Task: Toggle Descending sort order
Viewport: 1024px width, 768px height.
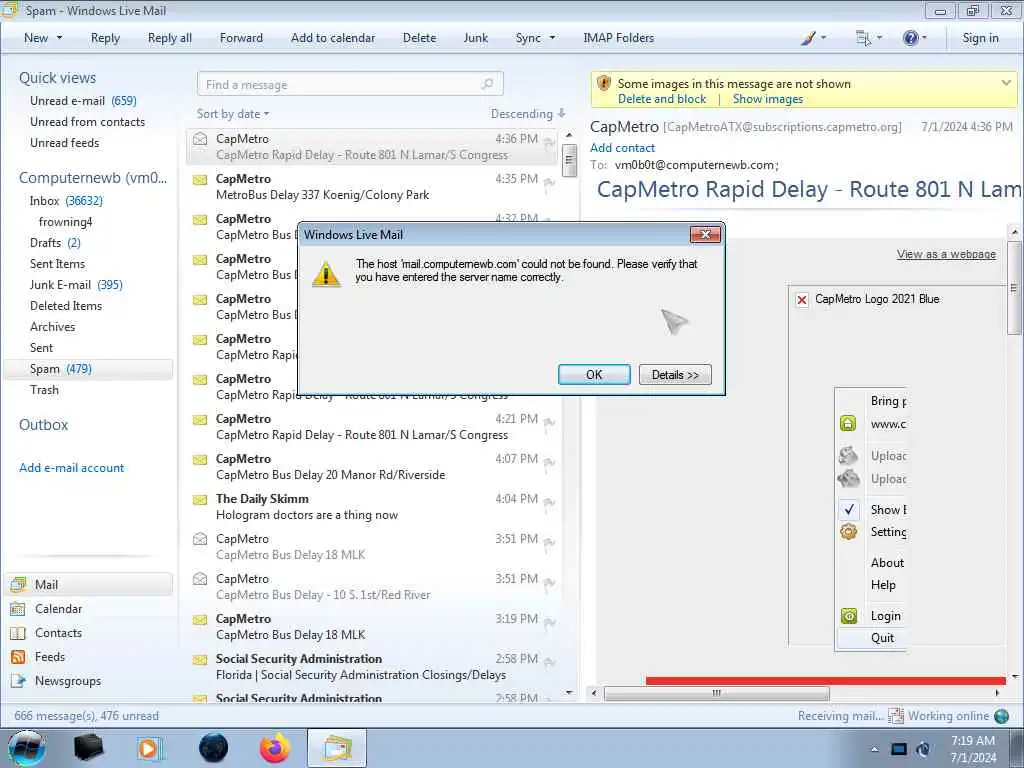Action: pyautogui.click(x=528, y=114)
